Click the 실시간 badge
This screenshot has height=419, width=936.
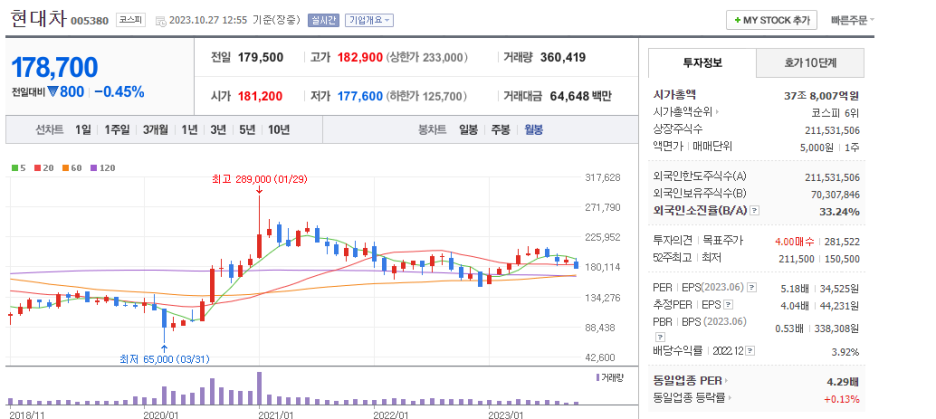(x=324, y=20)
